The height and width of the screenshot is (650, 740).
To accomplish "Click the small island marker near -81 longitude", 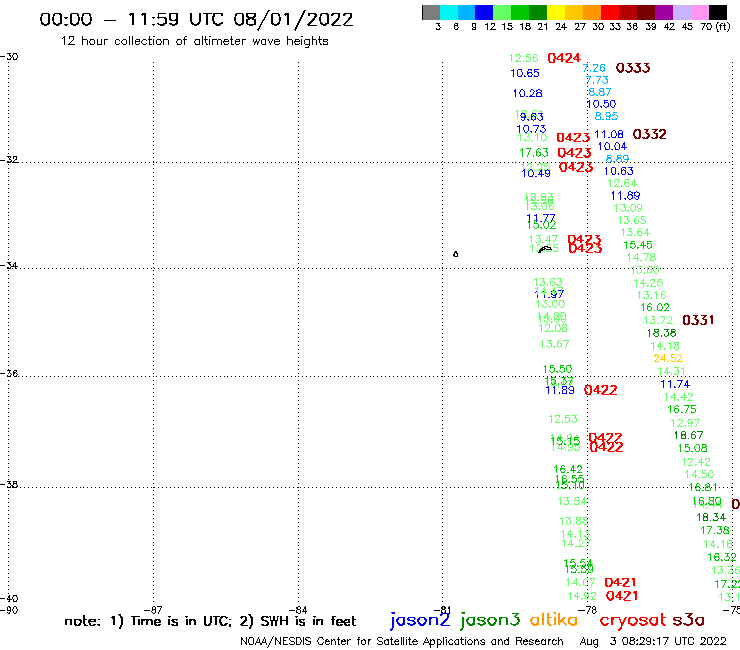I will coord(455,254).
